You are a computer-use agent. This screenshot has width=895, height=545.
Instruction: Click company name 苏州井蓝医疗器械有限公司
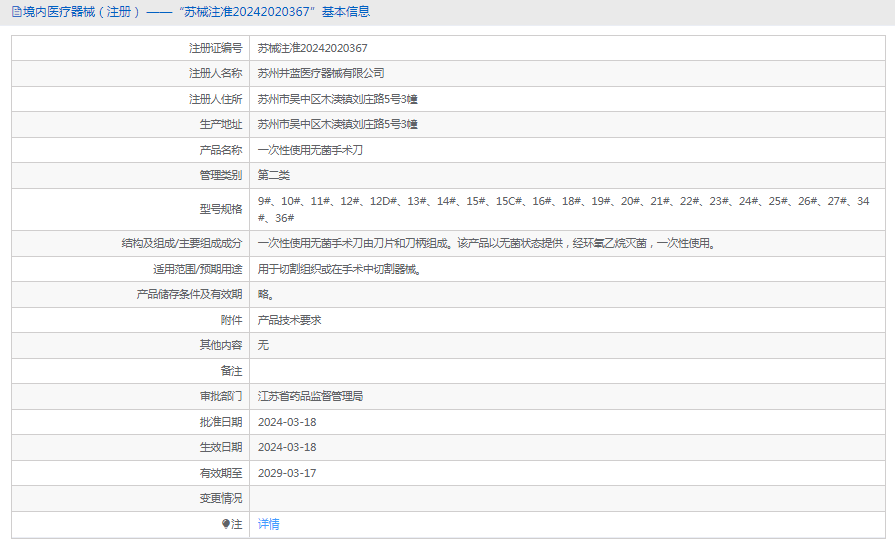tap(321, 73)
